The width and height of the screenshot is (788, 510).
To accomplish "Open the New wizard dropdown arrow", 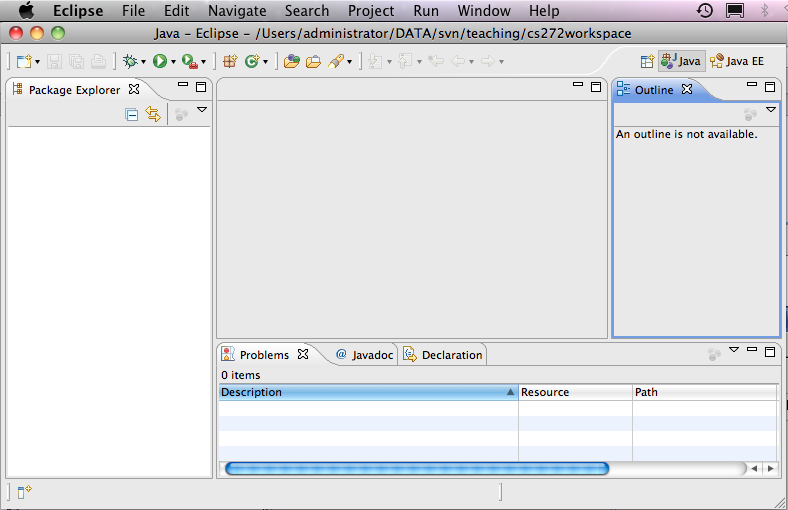I will tap(37, 62).
